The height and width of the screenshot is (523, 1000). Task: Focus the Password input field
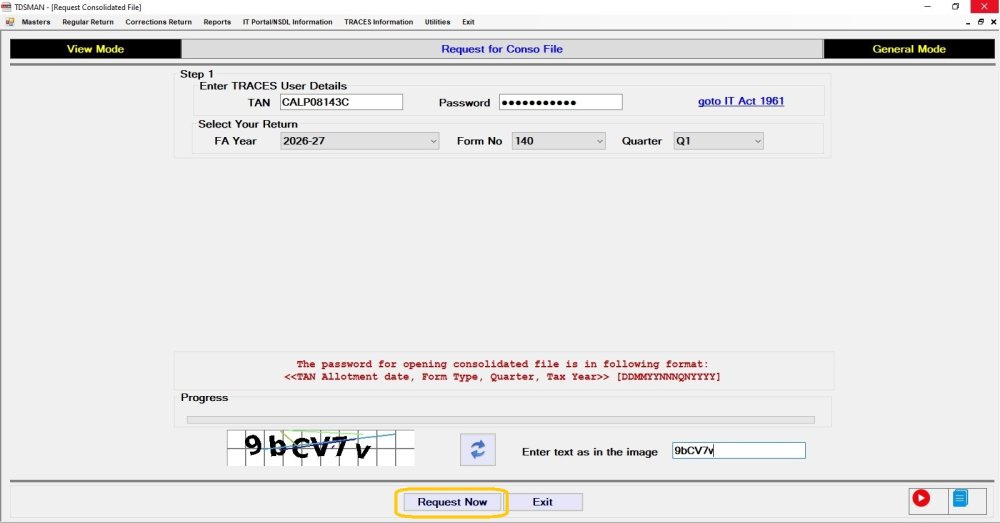pos(561,102)
